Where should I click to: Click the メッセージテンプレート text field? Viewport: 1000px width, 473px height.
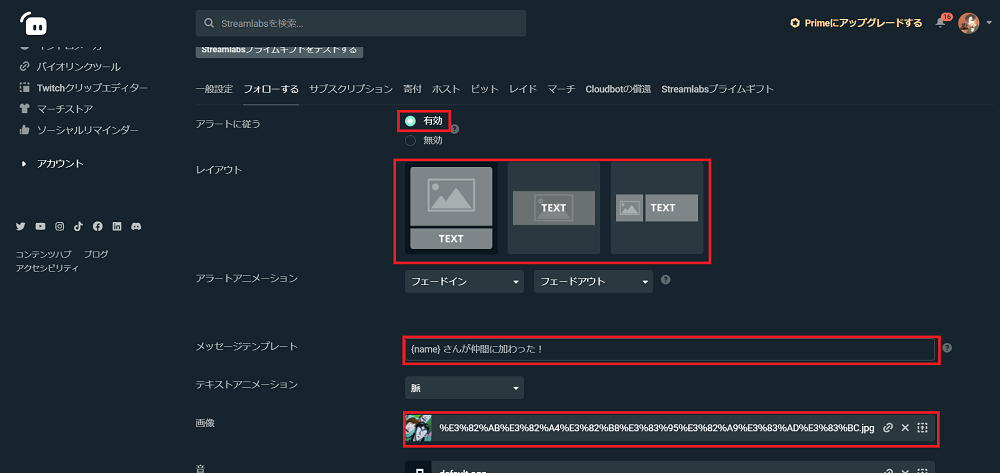pos(670,349)
